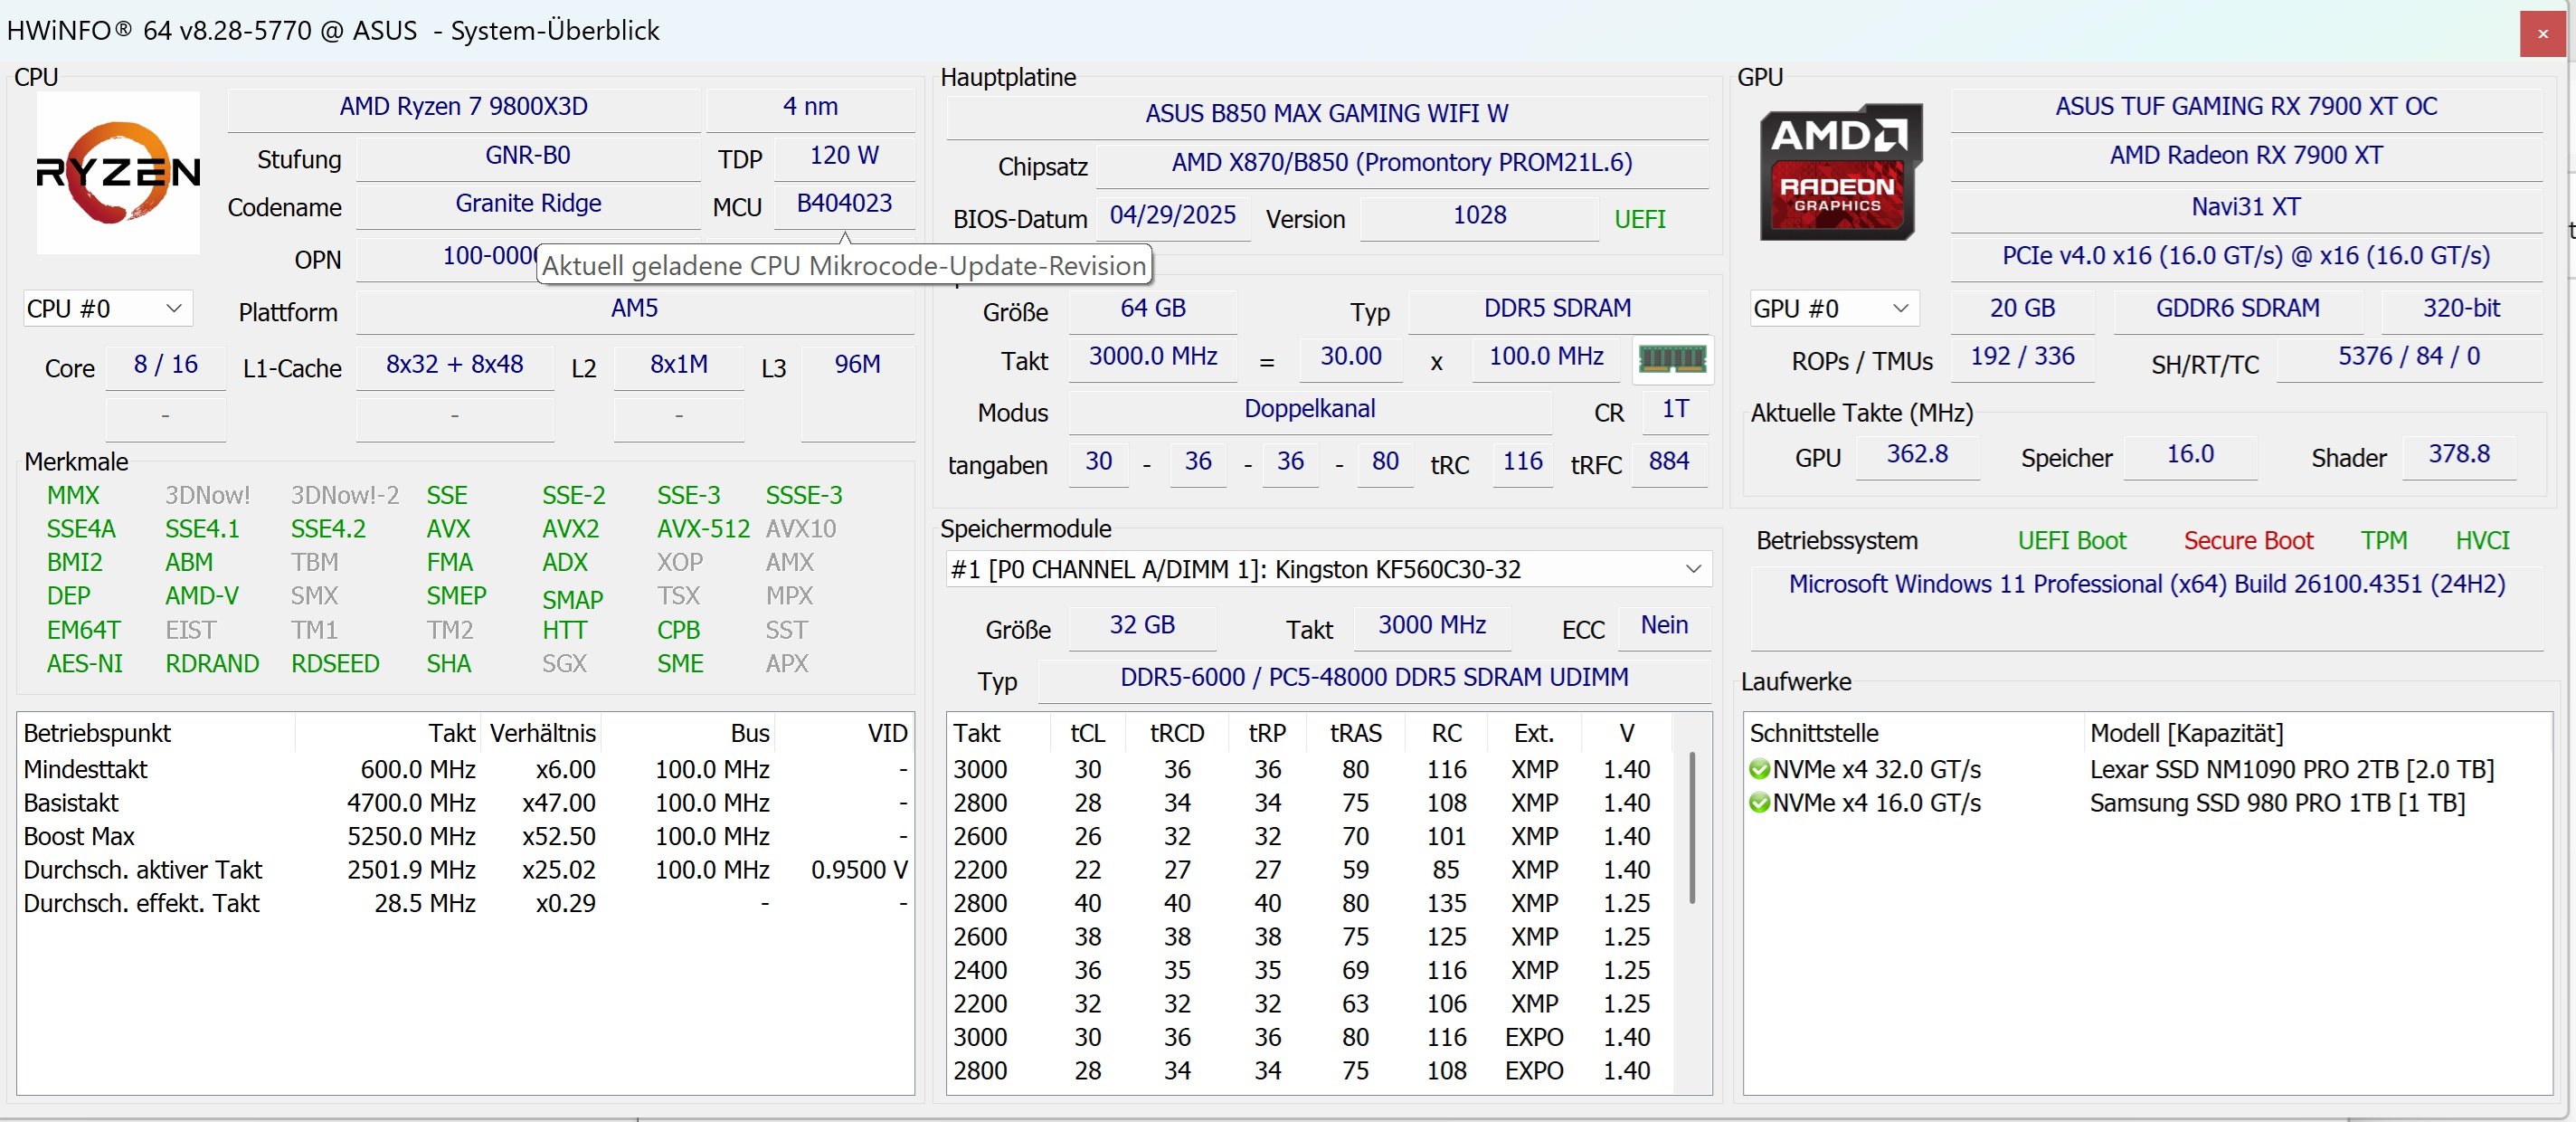Image resolution: width=2576 pixels, height=1122 pixels.
Task: Click the UEFI label beside BIOS version
Action: tap(1639, 220)
